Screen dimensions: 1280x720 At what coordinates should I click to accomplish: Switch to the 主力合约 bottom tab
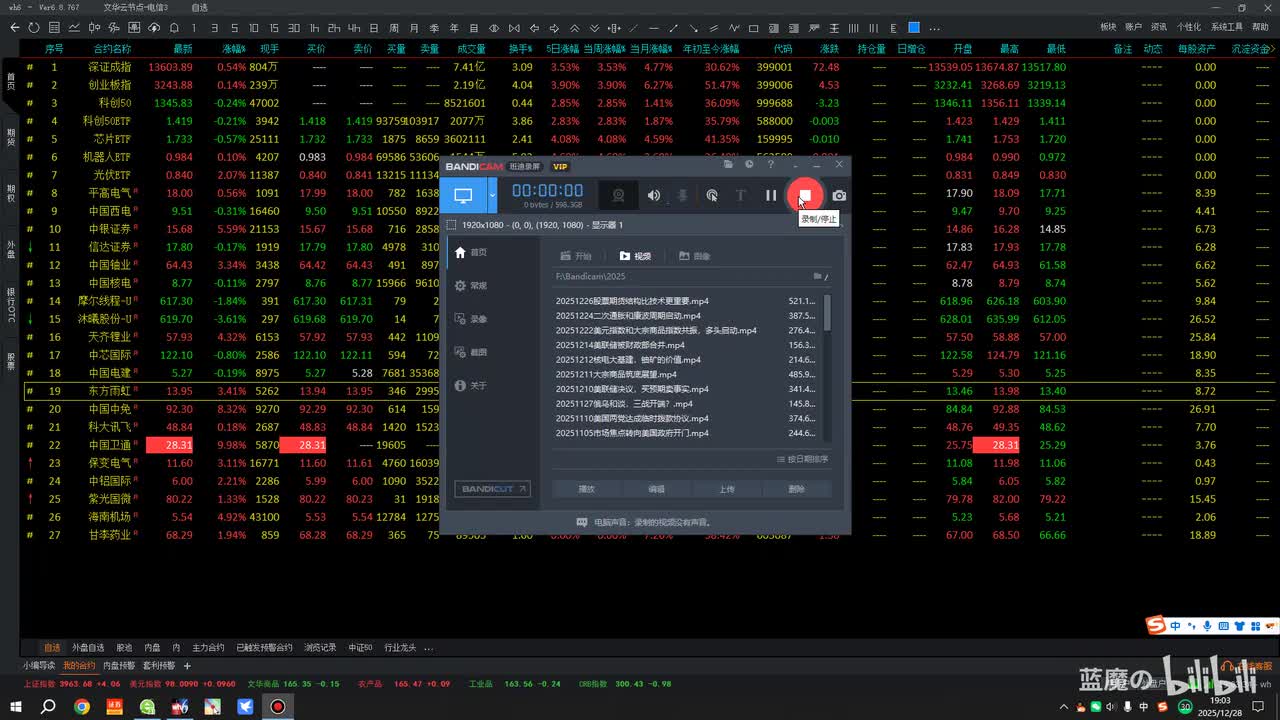pos(208,648)
